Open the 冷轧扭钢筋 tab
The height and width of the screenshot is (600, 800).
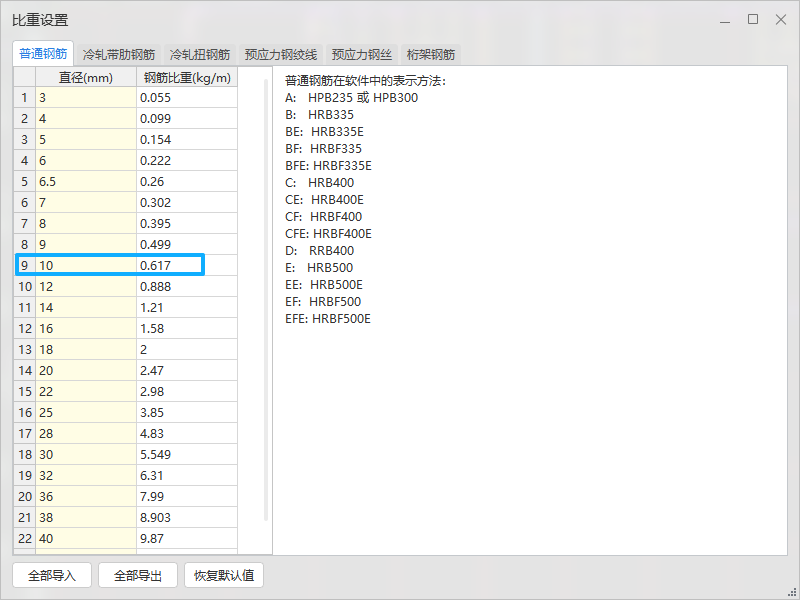pyautogui.click(x=198, y=54)
